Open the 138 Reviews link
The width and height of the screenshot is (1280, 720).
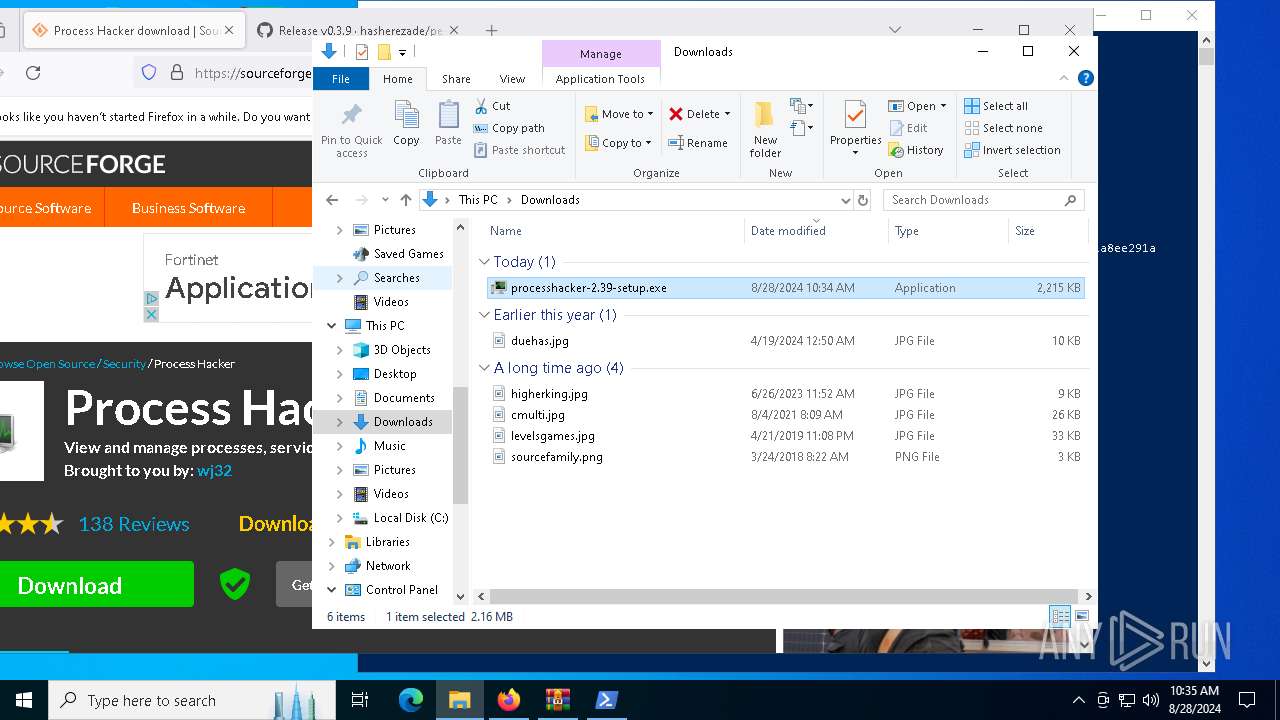pos(134,524)
